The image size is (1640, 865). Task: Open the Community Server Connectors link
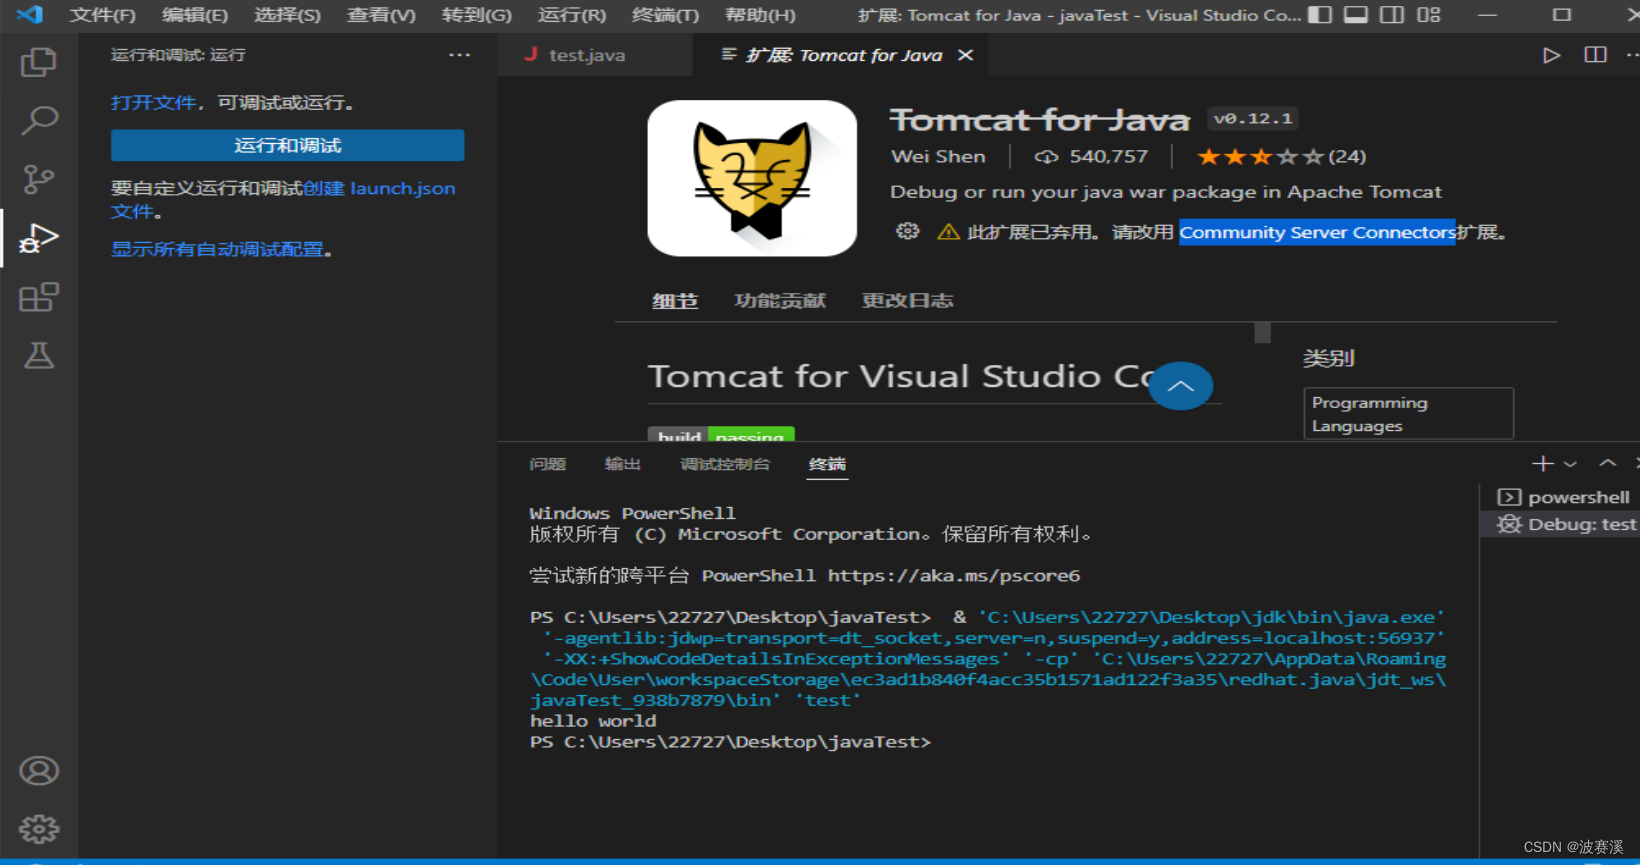(x=1317, y=232)
